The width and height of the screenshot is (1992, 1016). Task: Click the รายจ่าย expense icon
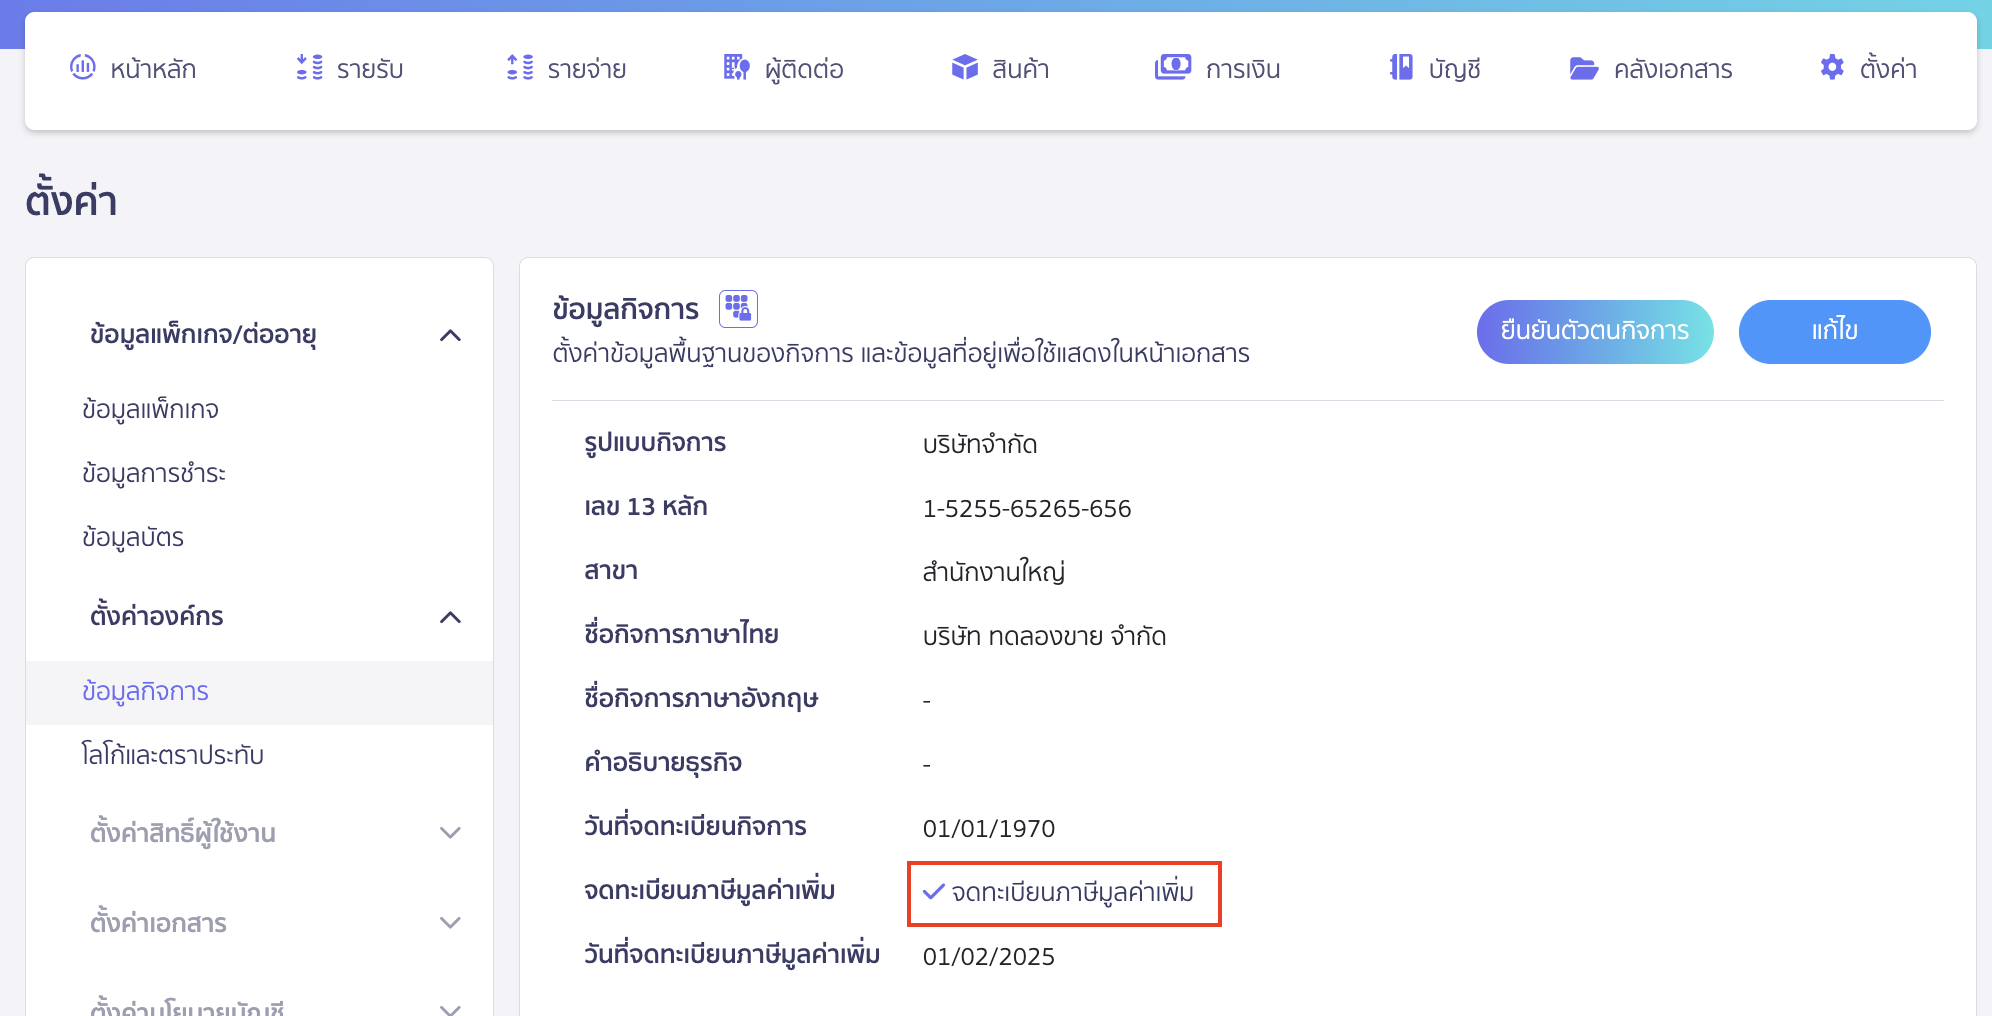click(520, 67)
